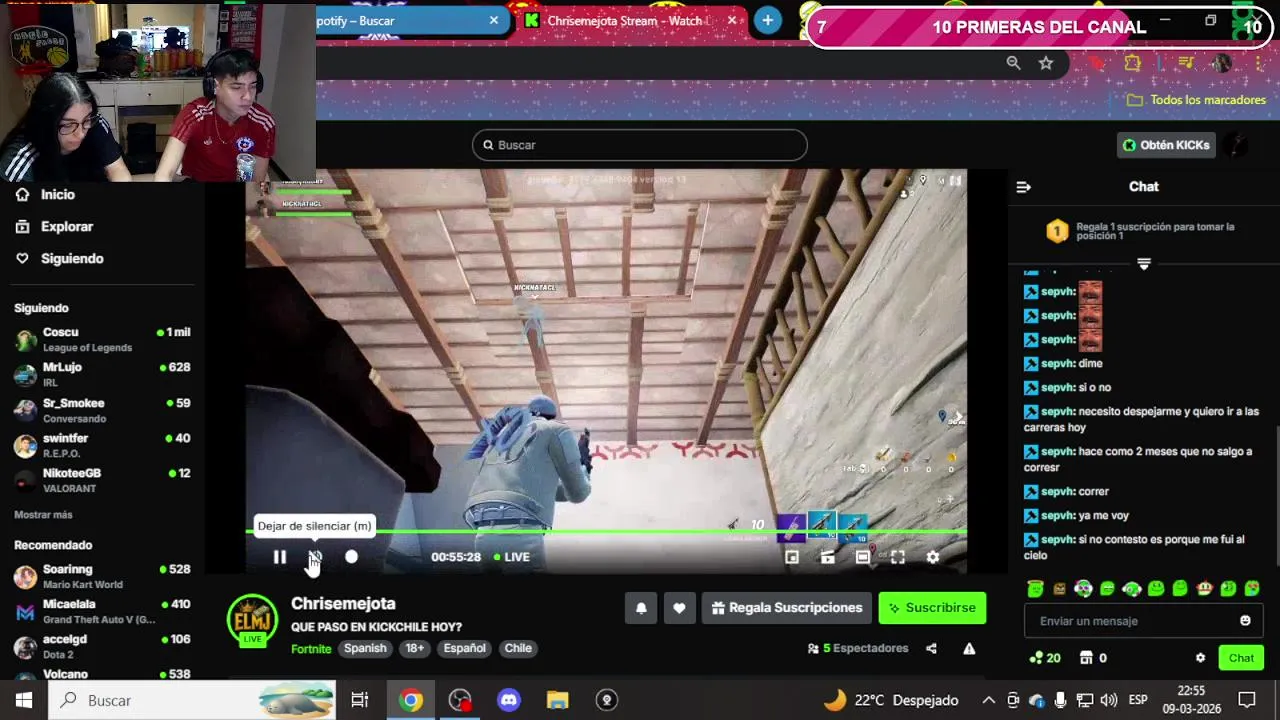Screen dimensions: 1280x720
Task: Click the gold rank 1 badge
Action: (1057, 232)
